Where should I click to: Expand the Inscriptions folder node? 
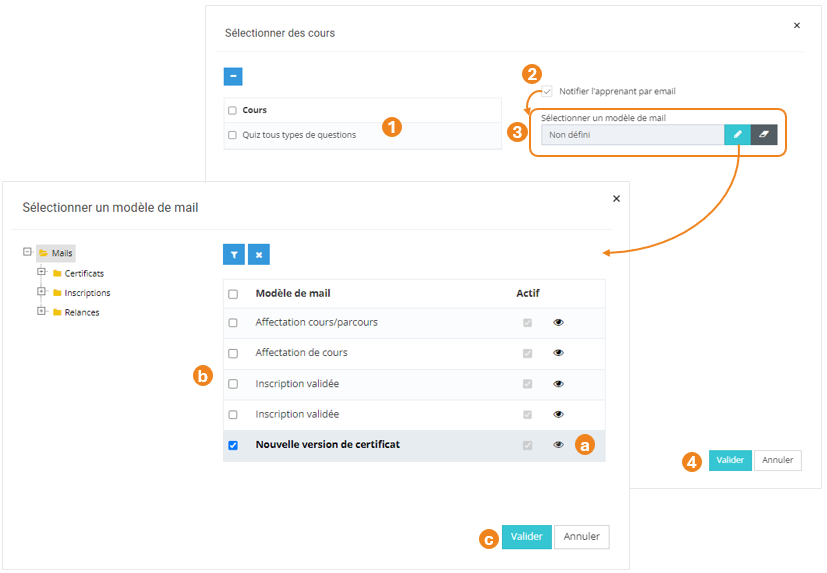click(42, 292)
